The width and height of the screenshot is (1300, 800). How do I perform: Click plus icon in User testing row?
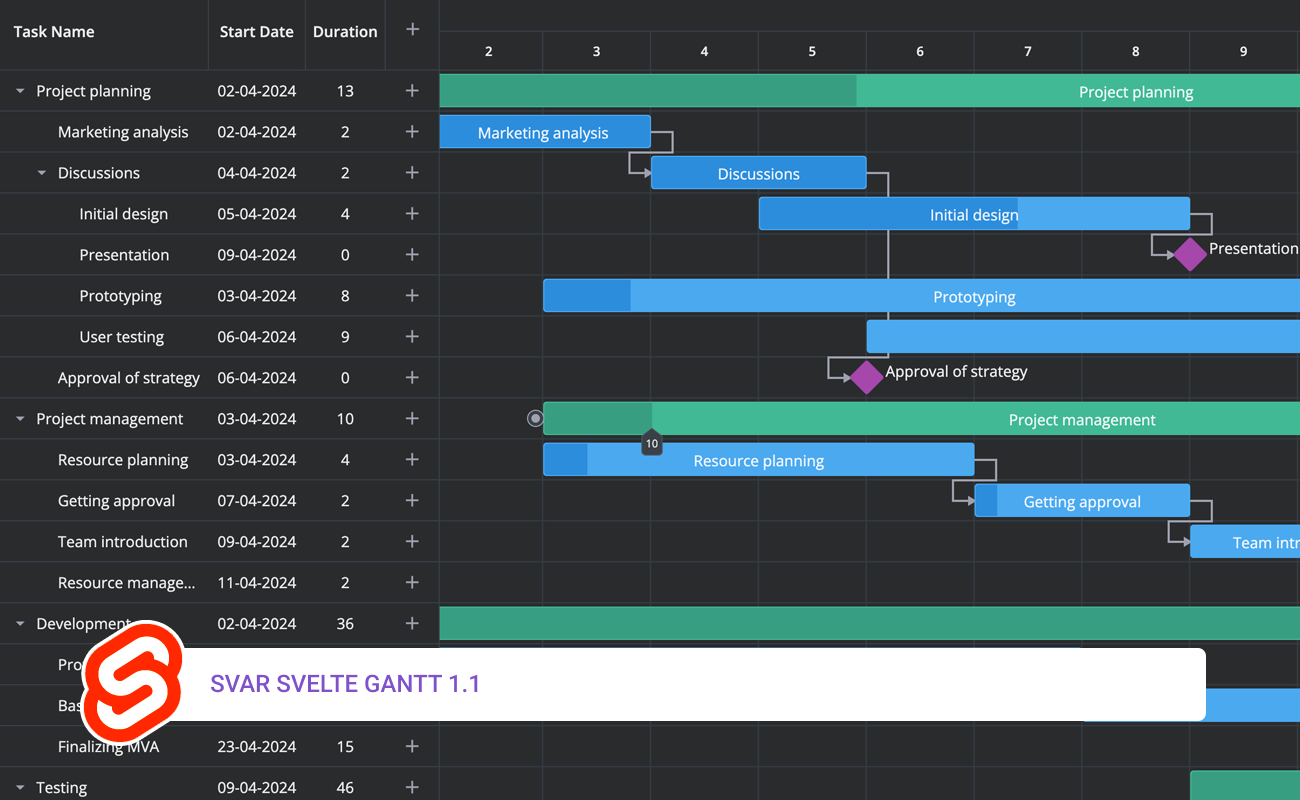(412, 337)
